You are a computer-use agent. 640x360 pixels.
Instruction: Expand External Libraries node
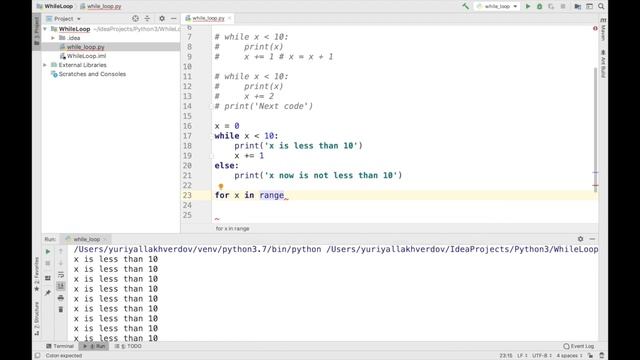coord(45,65)
